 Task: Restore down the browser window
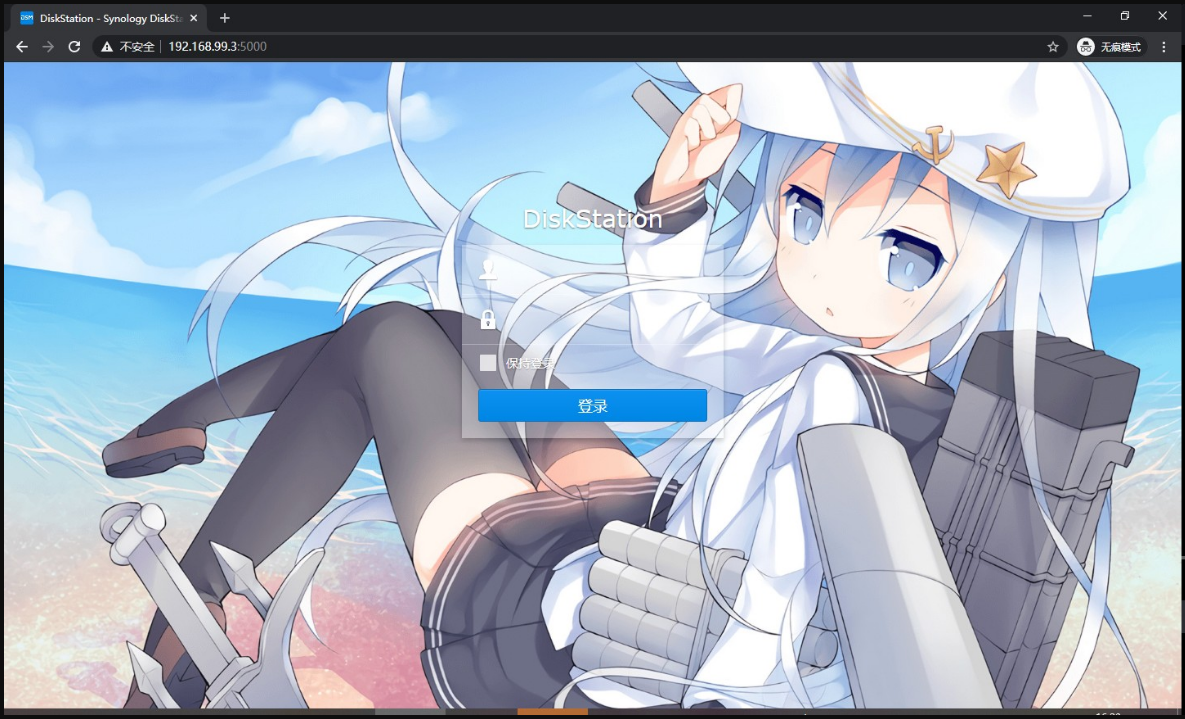click(1125, 16)
